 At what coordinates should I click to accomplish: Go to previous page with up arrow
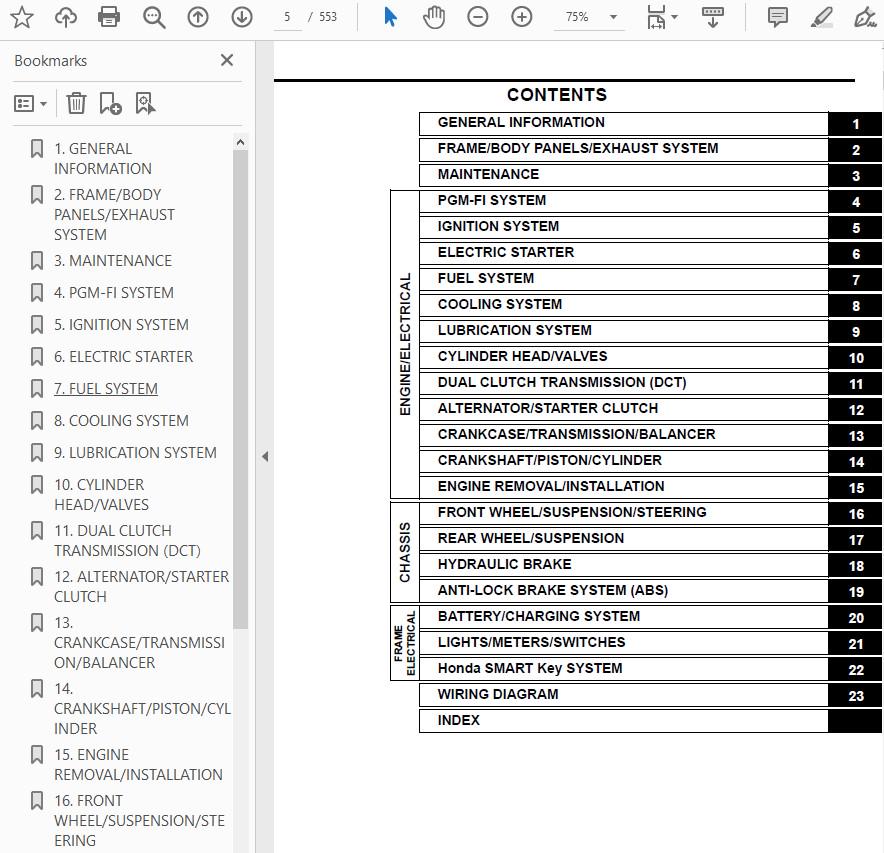pos(197,17)
